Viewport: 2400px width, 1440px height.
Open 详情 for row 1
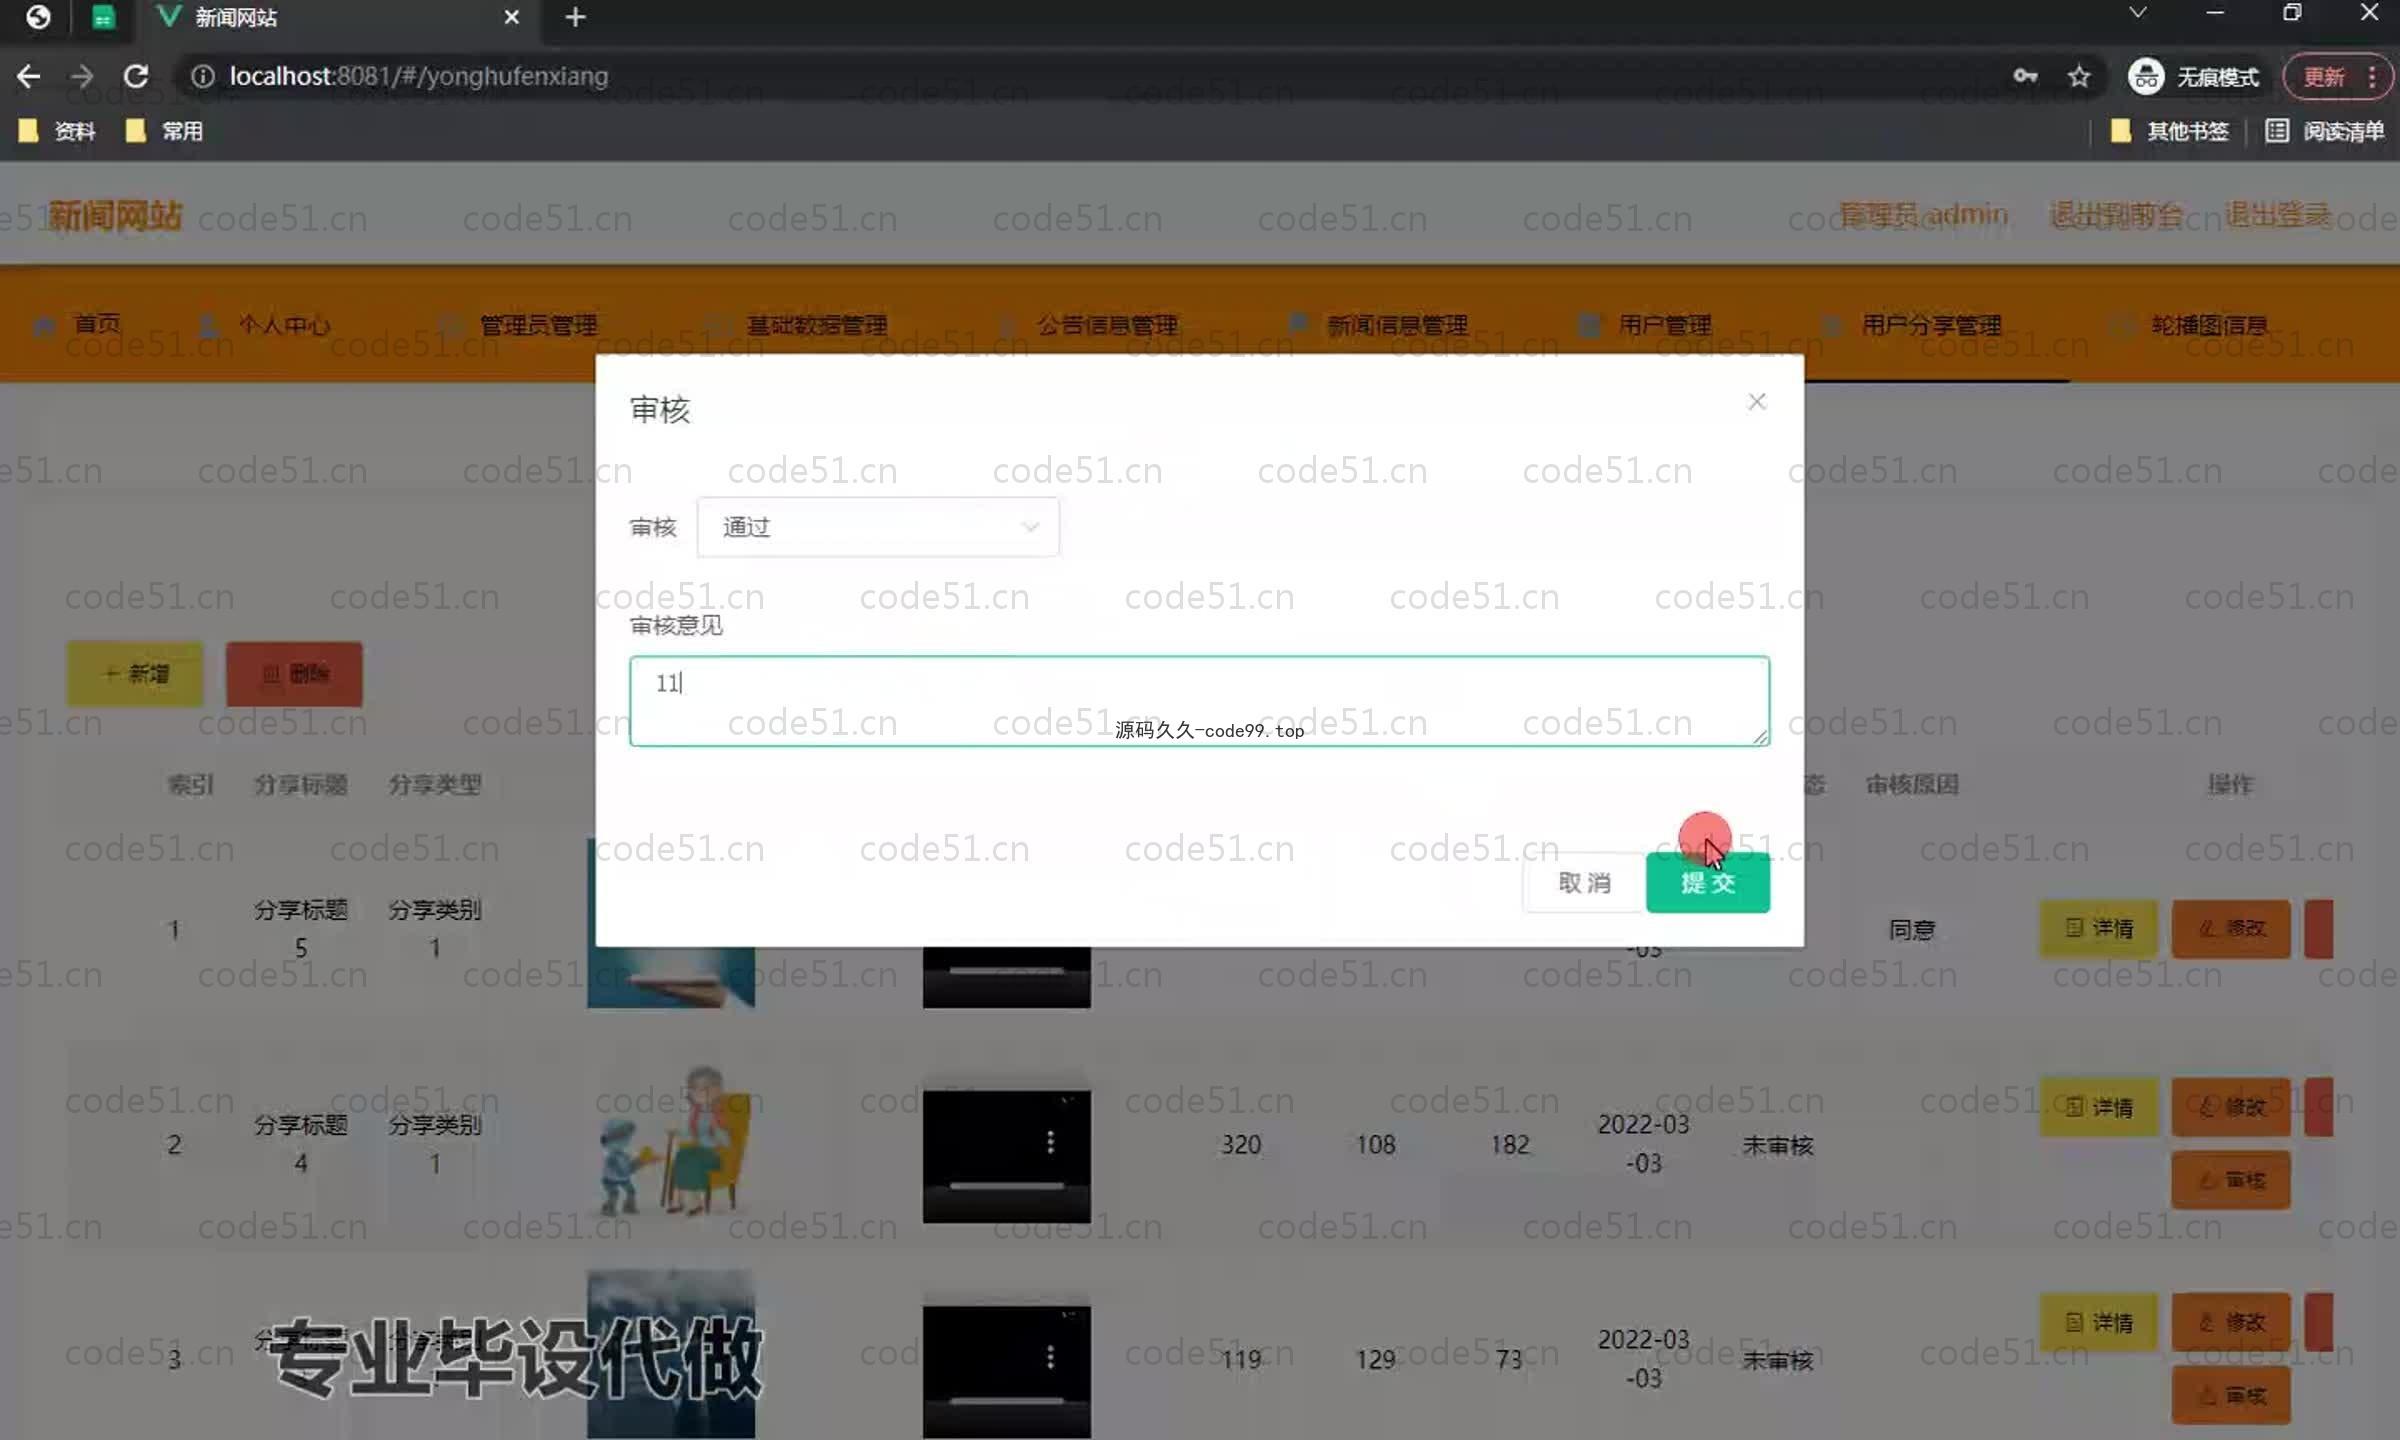pyautogui.click(x=2098, y=928)
